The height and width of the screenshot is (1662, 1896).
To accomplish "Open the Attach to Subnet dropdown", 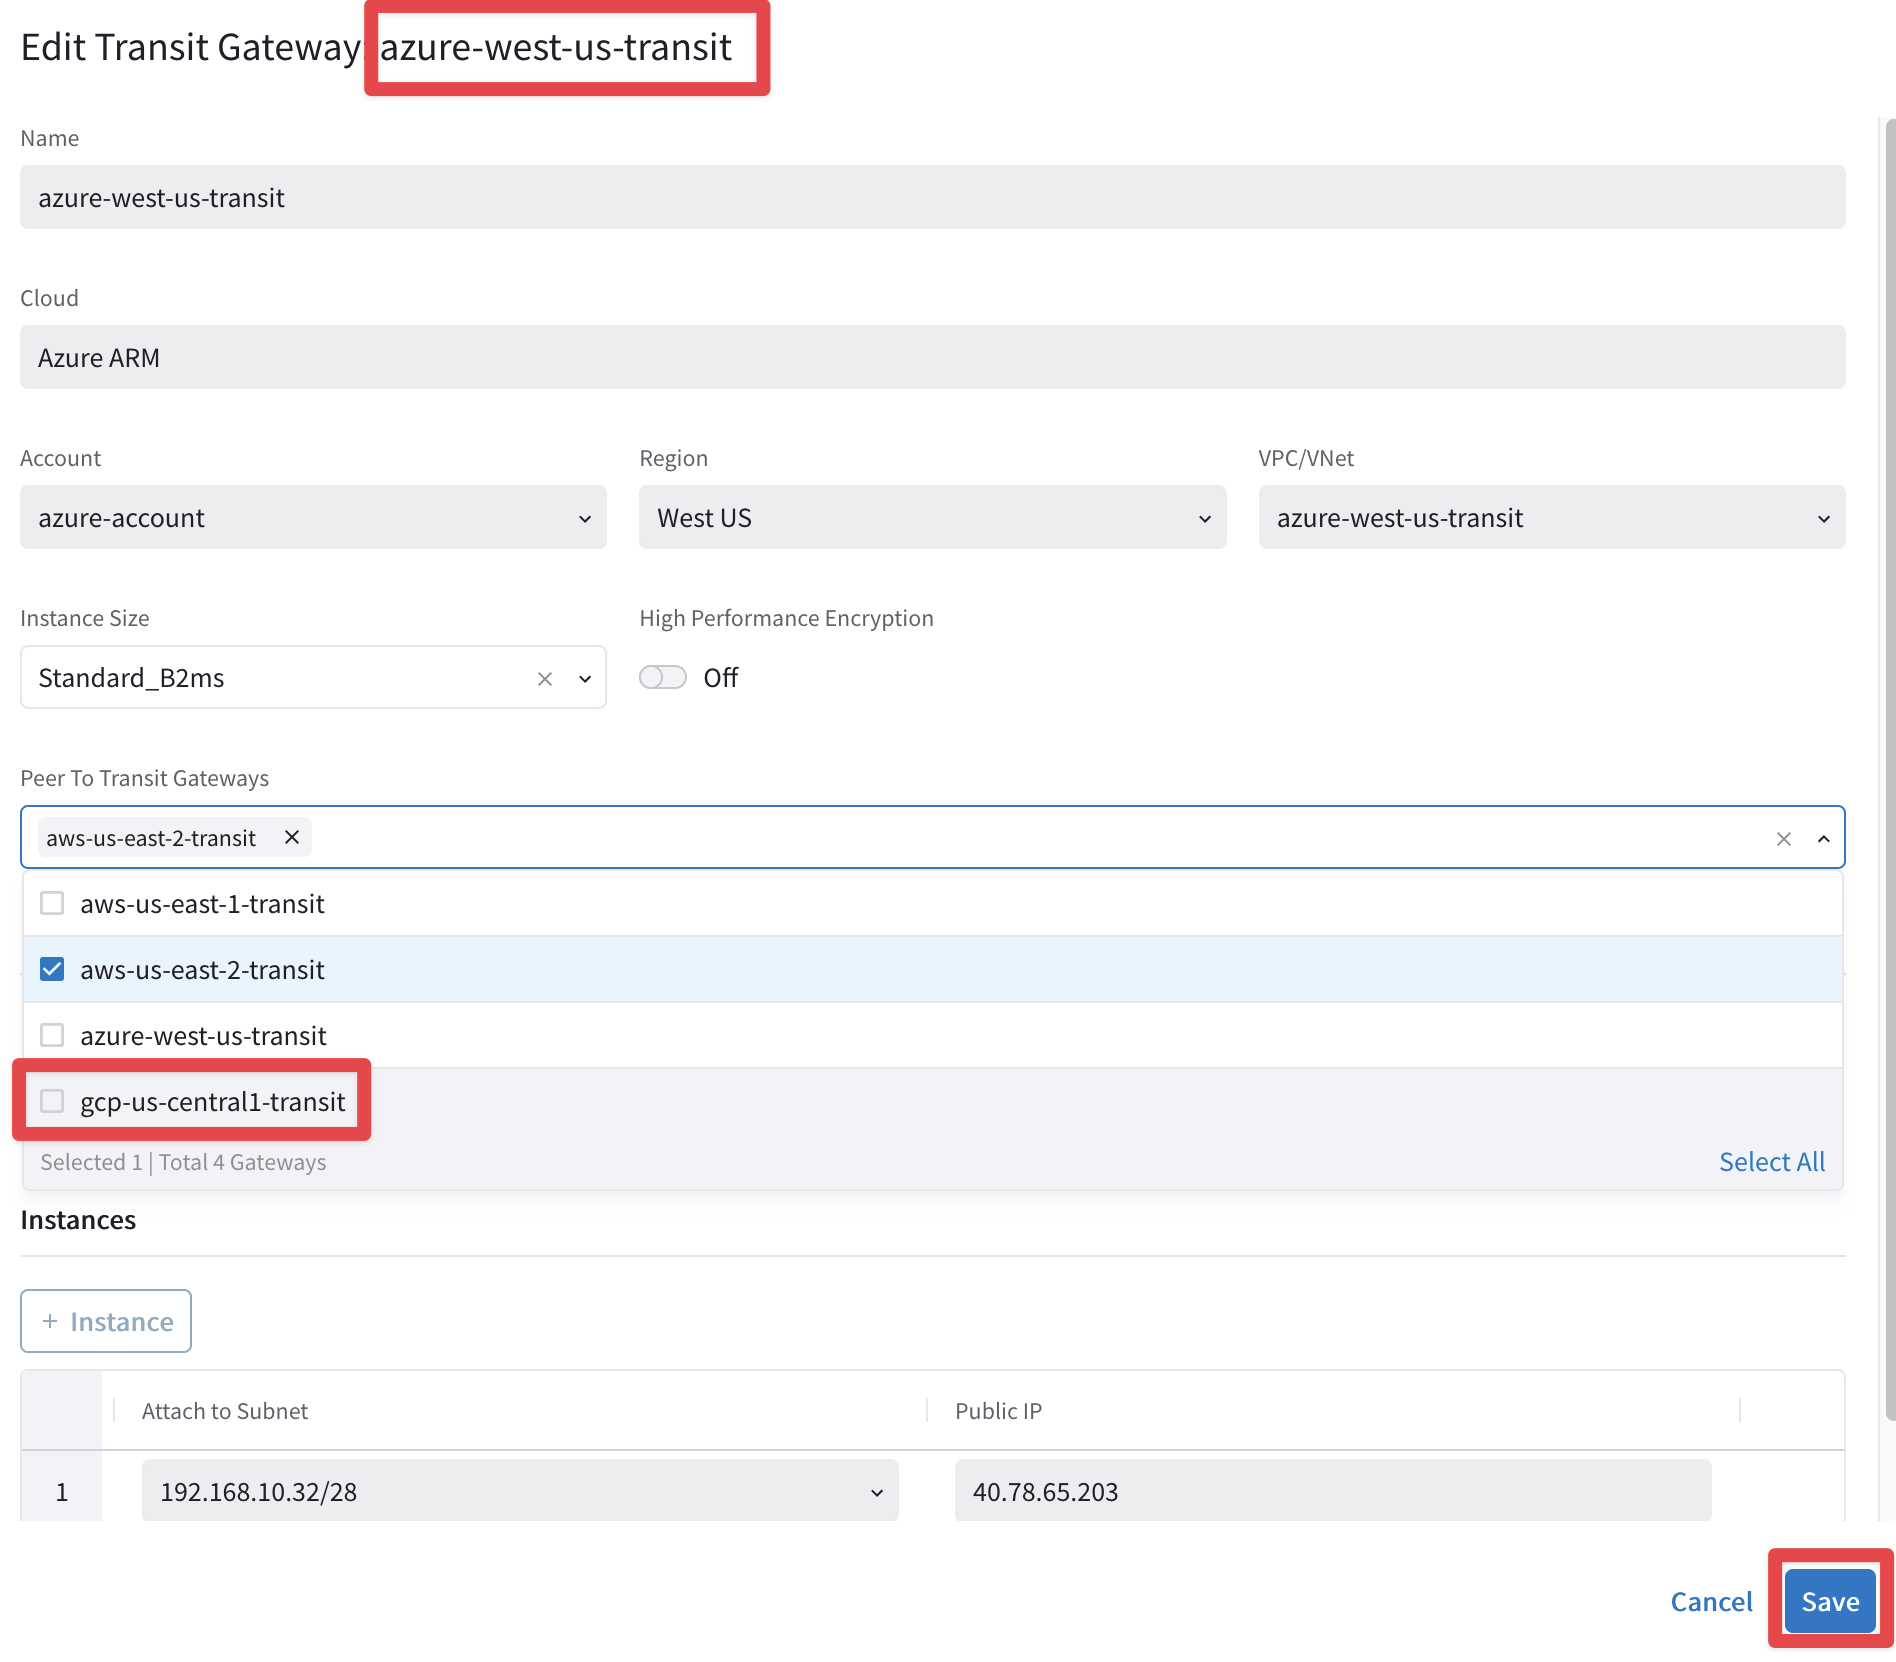I will tap(520, 1491).
